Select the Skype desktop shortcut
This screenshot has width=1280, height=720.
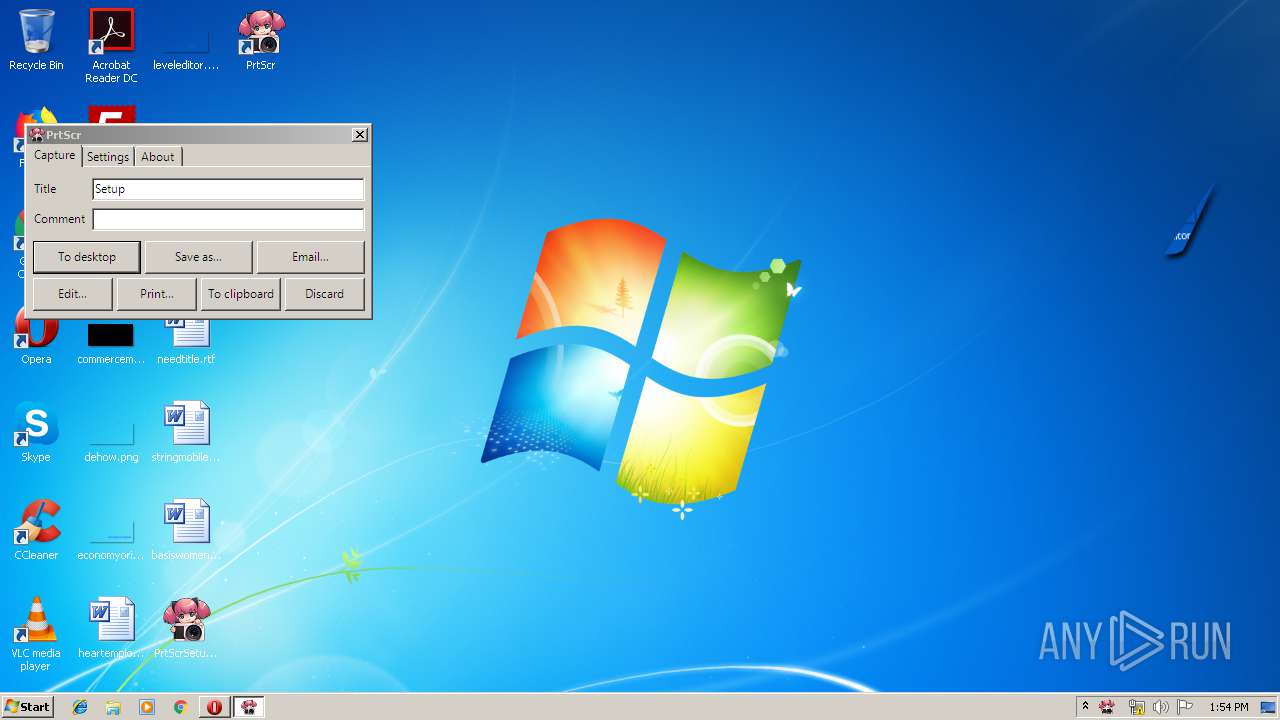tap(36, 432)
